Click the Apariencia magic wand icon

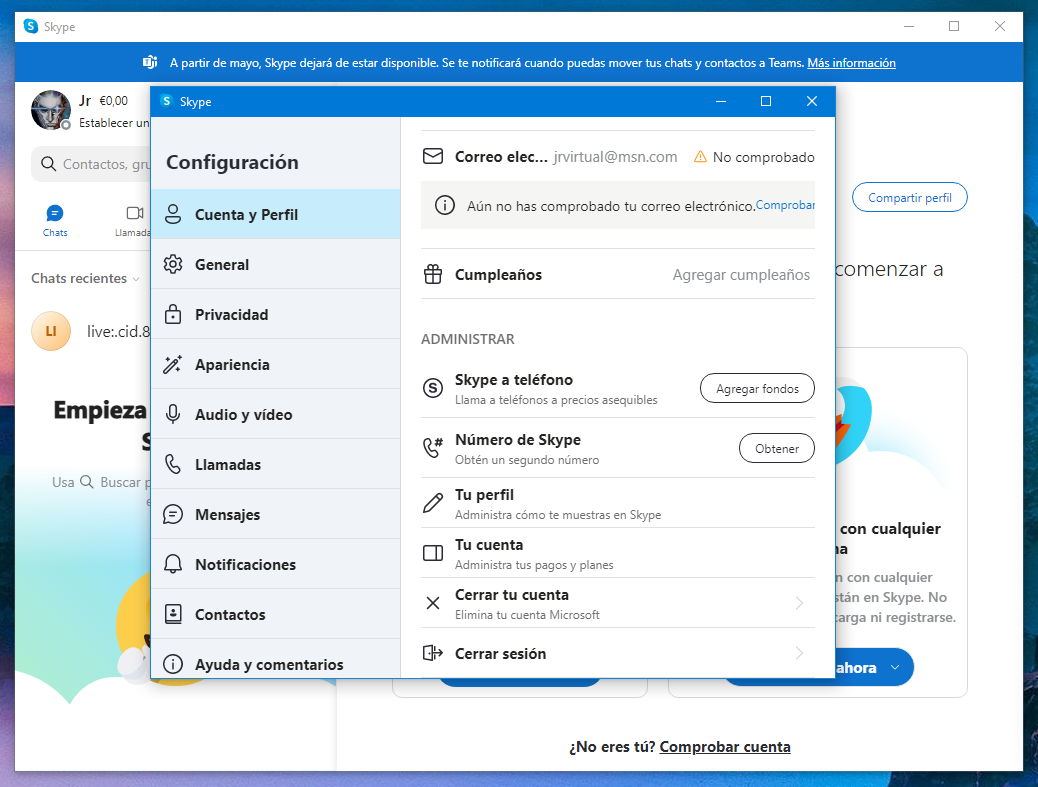(173, 364)
